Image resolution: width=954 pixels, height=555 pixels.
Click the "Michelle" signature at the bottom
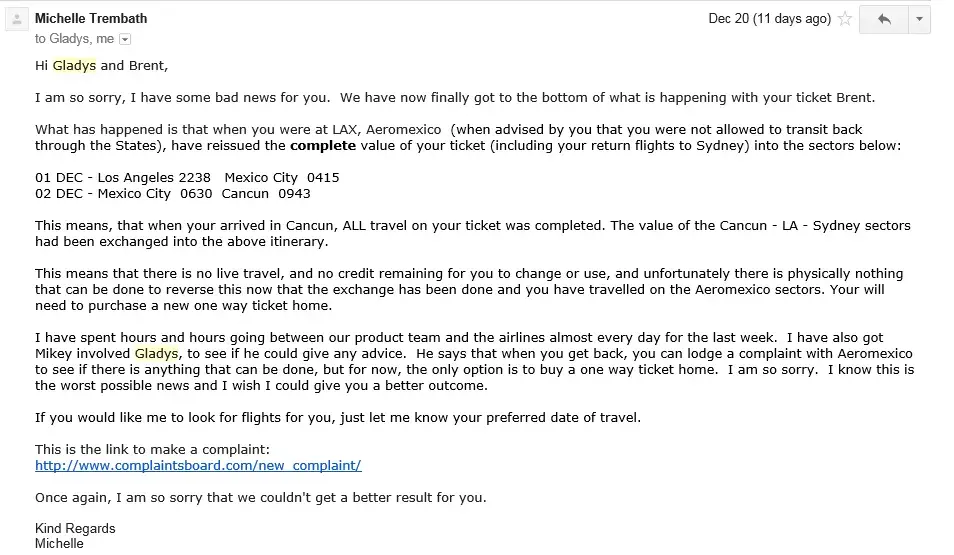coord(60,543)
